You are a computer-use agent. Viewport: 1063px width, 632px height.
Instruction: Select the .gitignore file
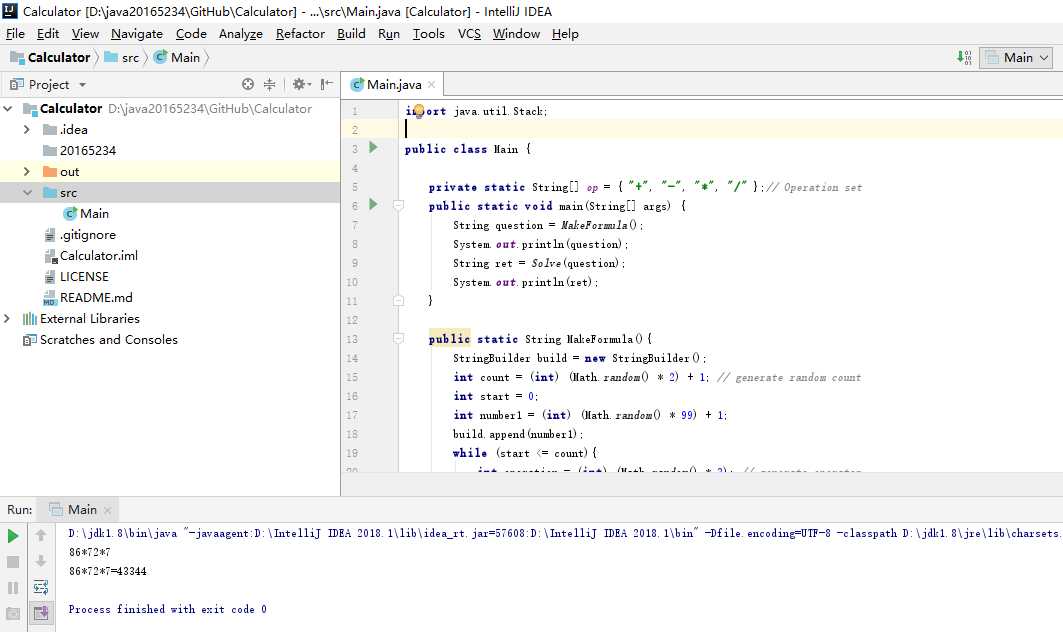click(87, 235)
